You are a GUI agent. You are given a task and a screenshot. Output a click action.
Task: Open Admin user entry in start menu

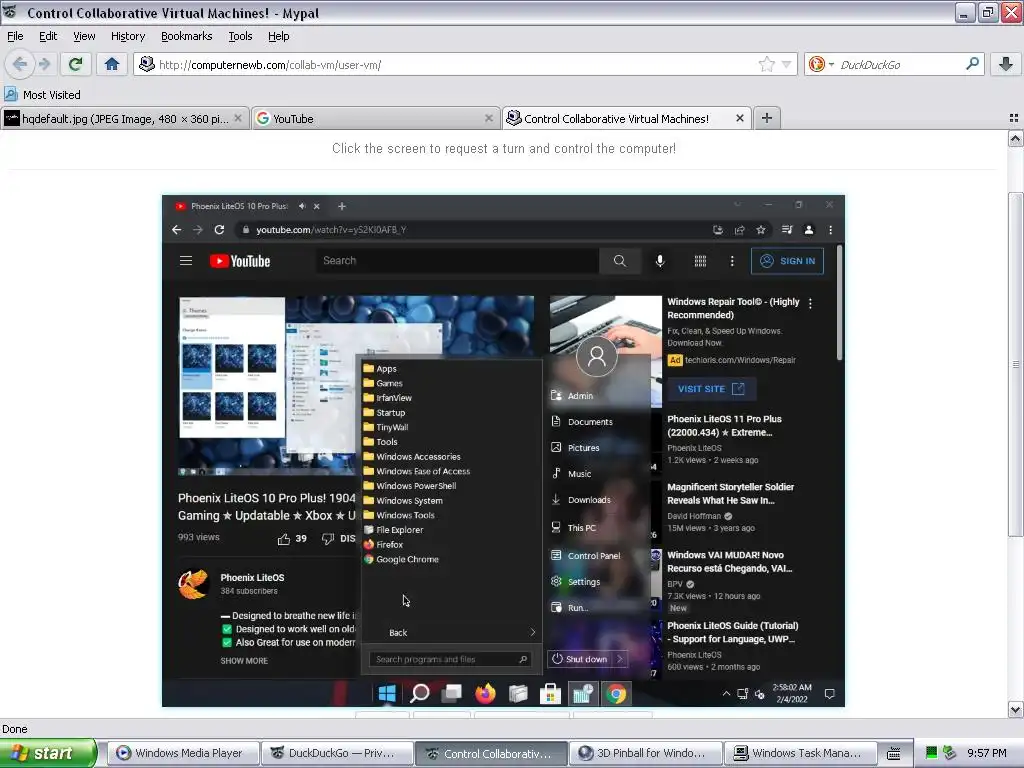(x=573, y=396)
